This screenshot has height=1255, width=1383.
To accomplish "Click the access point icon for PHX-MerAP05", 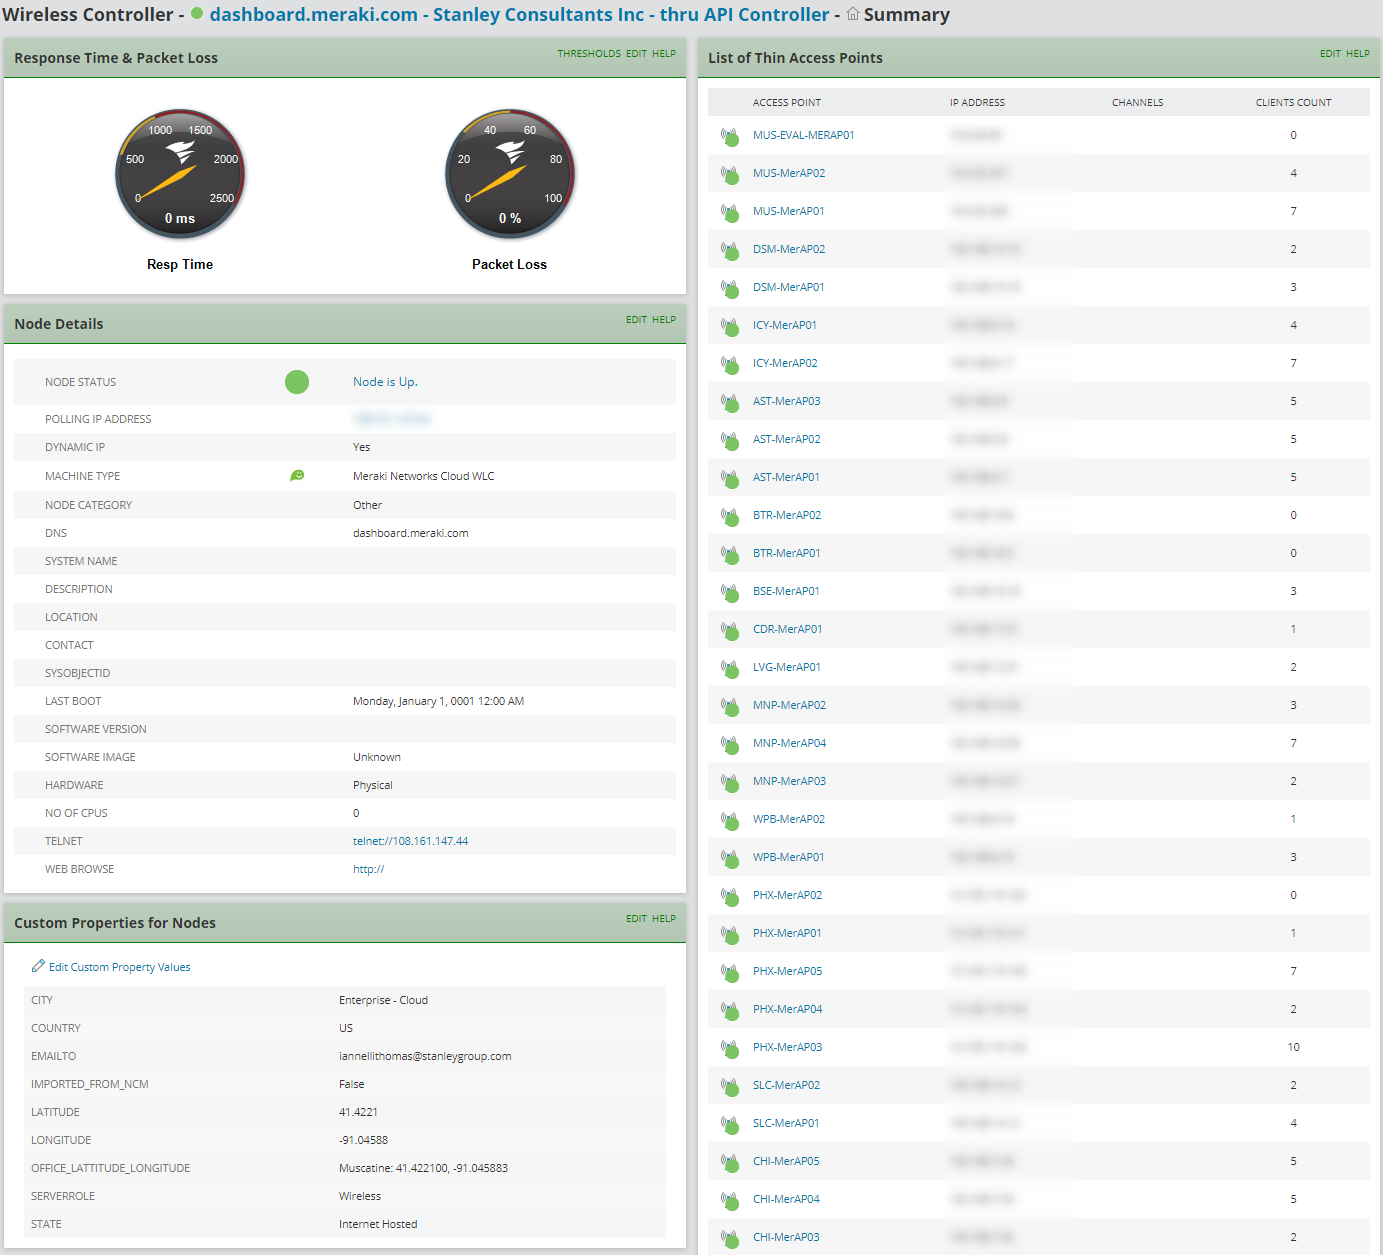I will click(x=730, y=972).
